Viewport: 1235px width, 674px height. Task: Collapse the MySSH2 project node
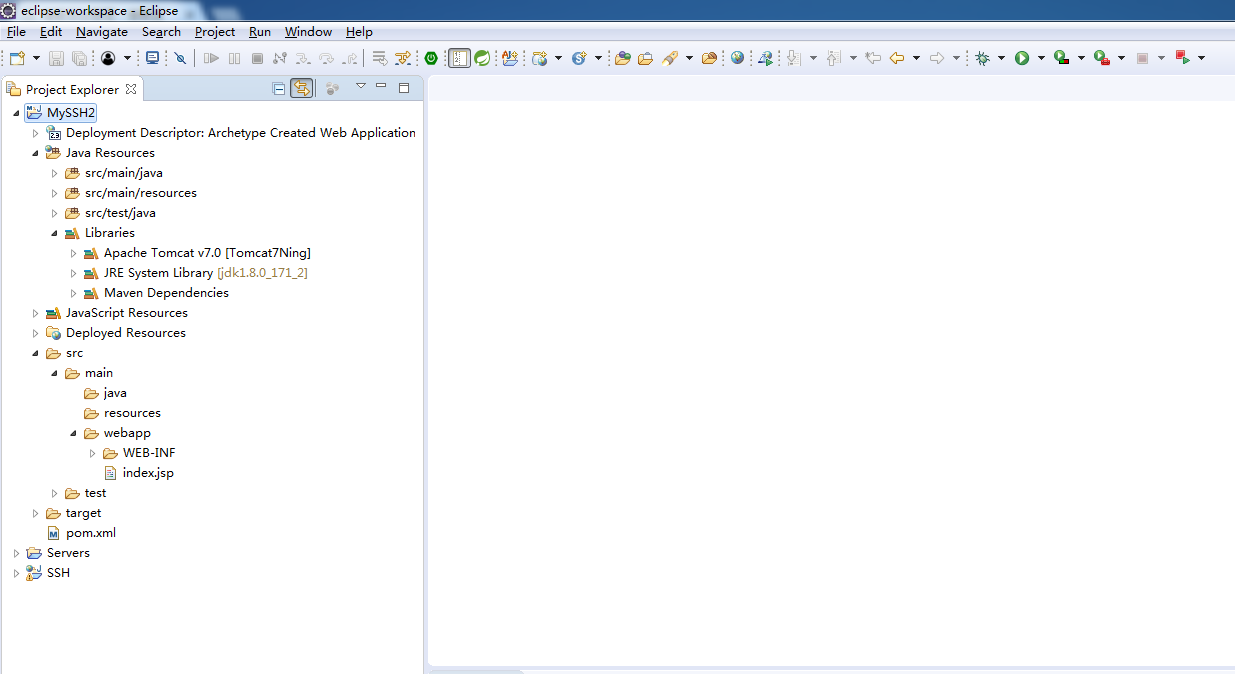pyautogui.click(x=16, y=113)
